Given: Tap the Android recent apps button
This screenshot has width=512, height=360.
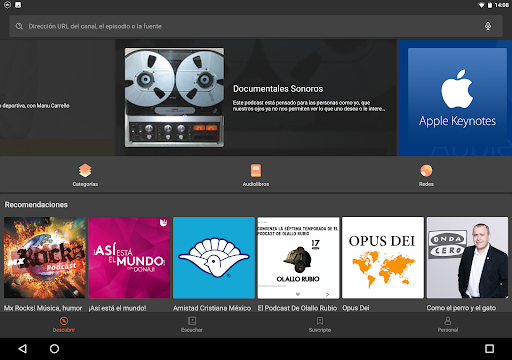Looking at the screenshot, I should pos(489,349).
